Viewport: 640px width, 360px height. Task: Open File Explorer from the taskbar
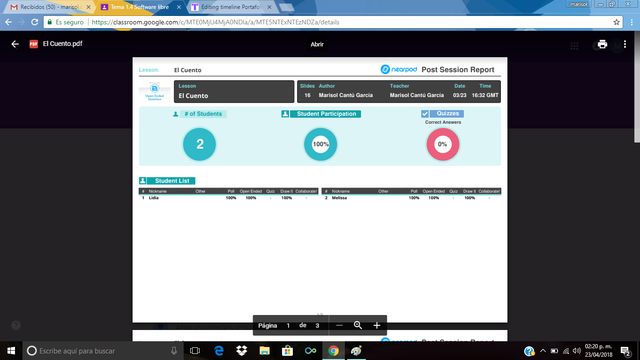(264, 351)
